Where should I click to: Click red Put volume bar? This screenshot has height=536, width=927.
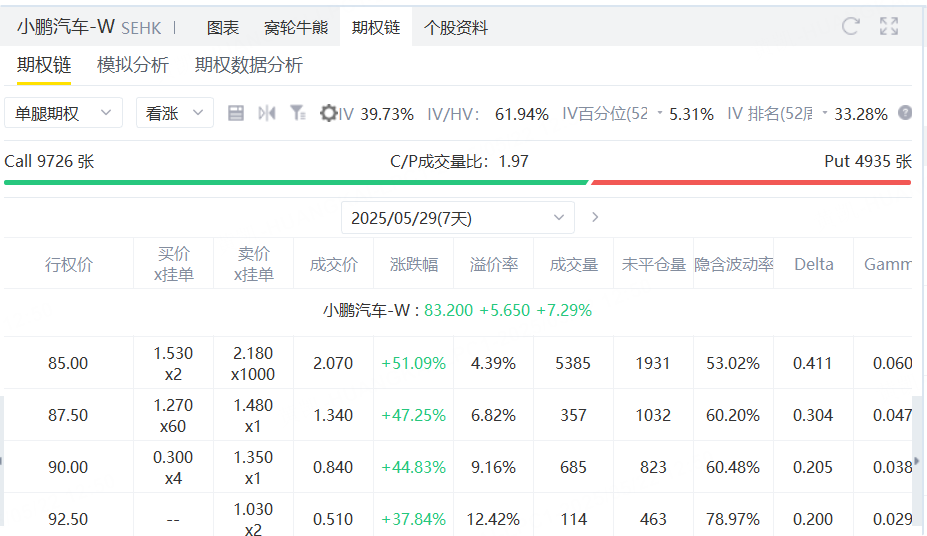(751, 183)
